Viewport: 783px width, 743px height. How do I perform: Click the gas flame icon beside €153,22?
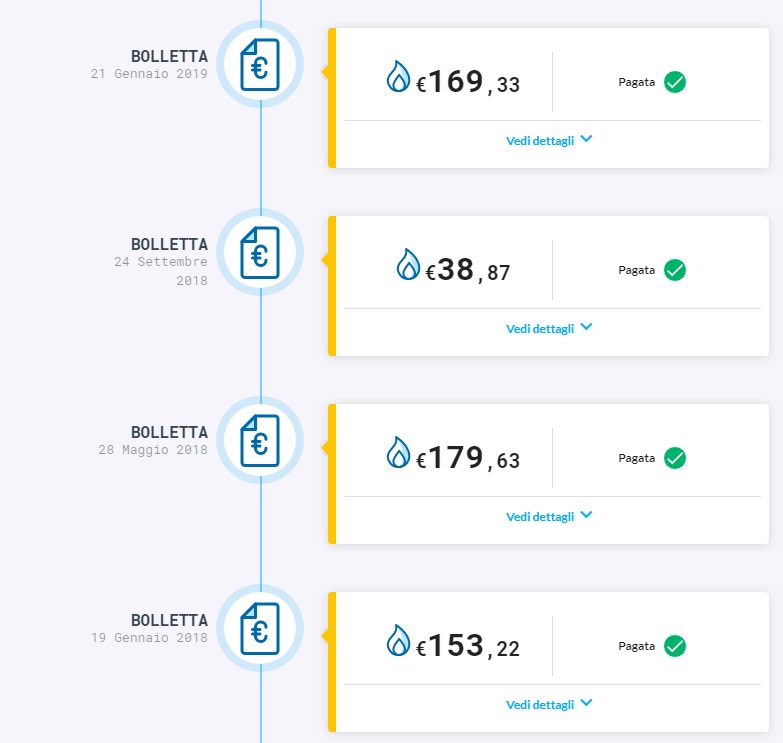398,640
